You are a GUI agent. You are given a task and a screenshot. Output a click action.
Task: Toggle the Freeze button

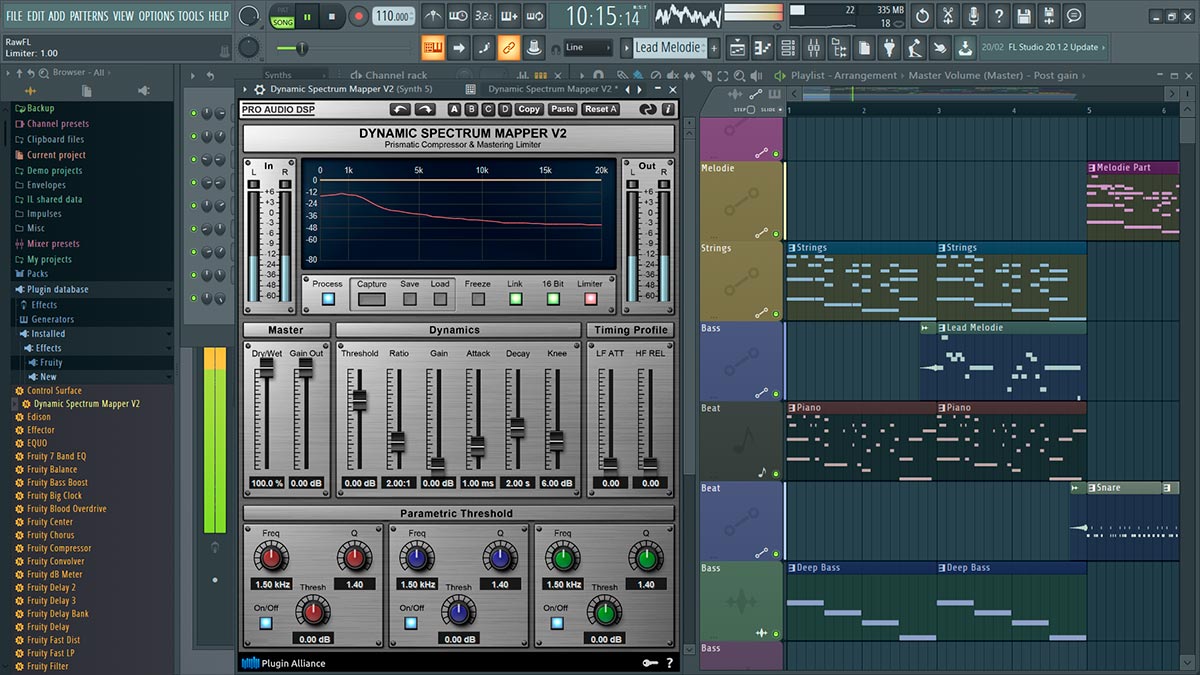coord(478,298)
